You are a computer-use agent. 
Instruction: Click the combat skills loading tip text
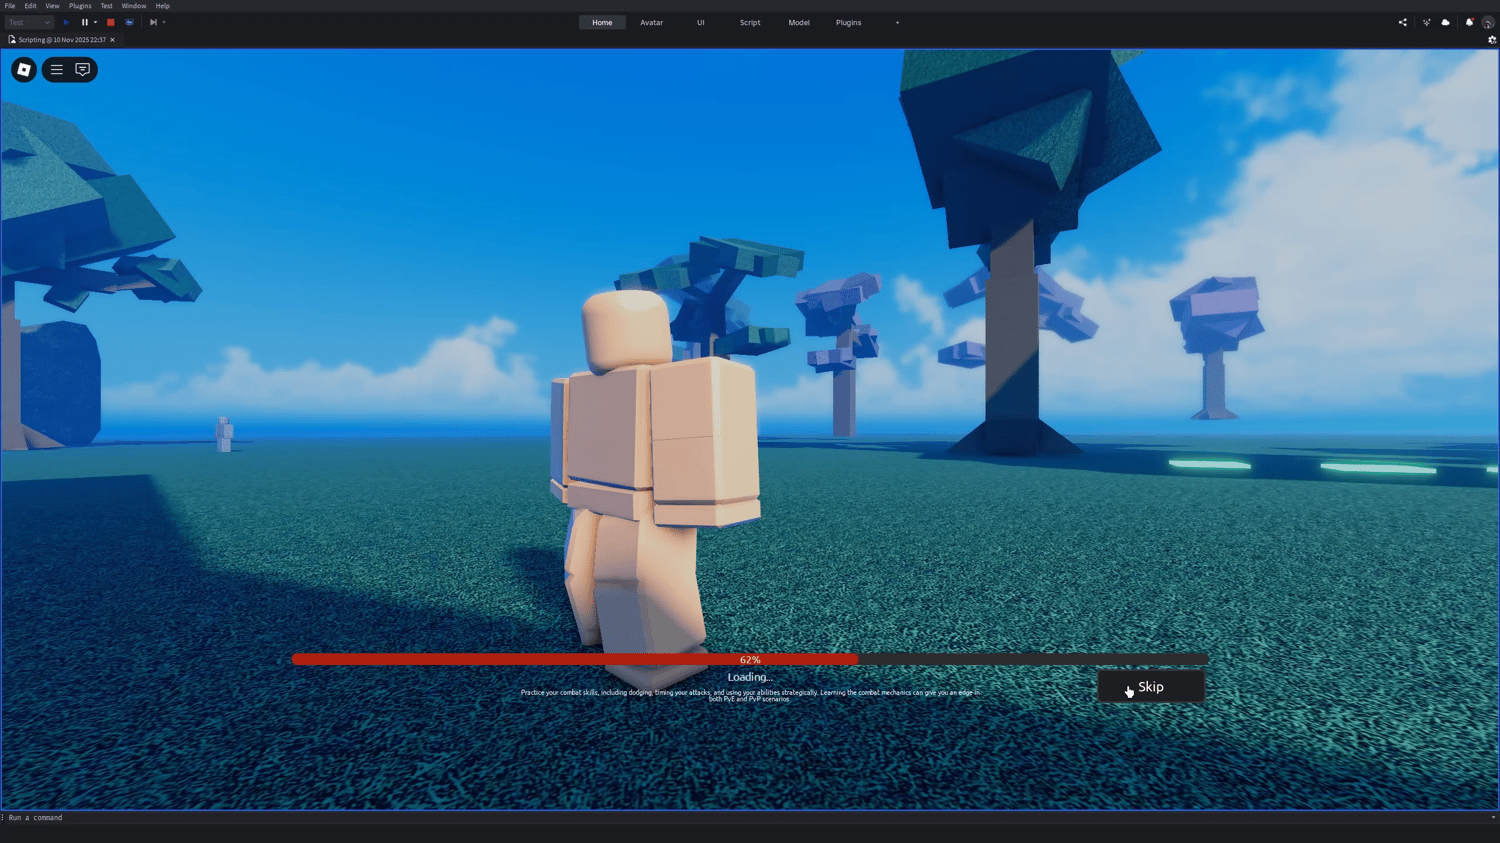pyautogui.click(x=750, y=695)
